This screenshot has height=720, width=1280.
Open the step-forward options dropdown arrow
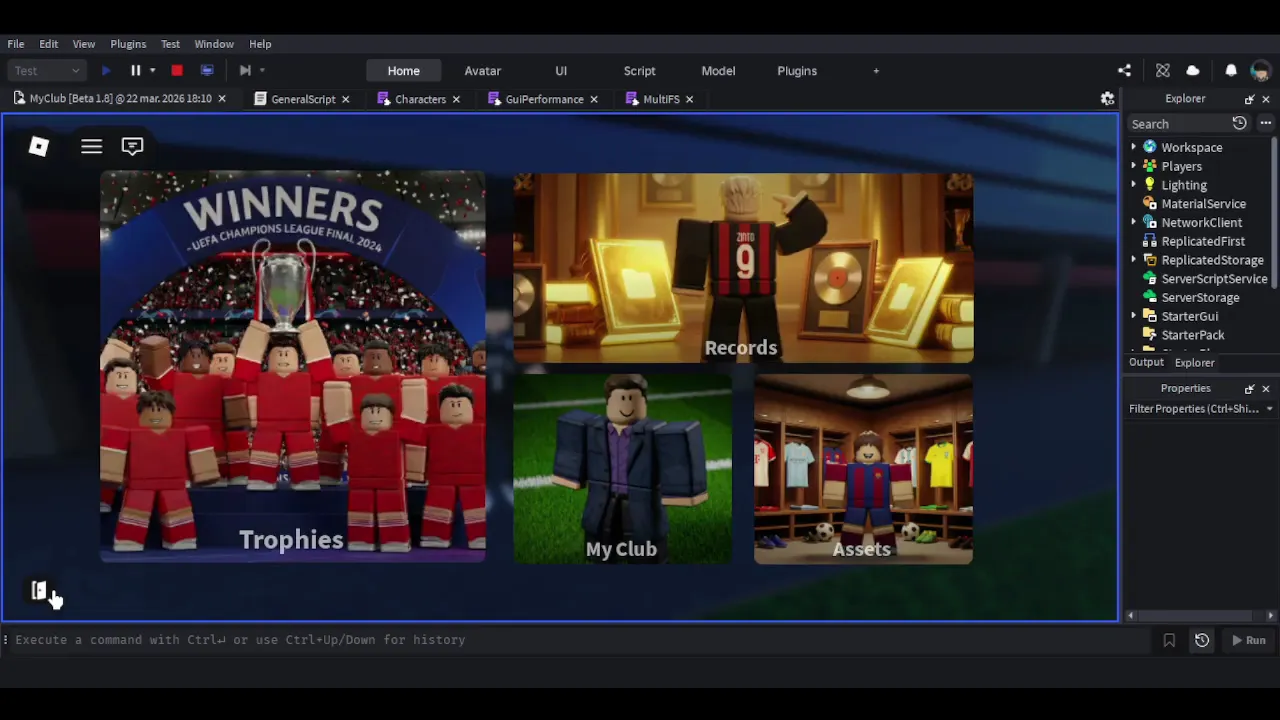click(x=262, y=71)
